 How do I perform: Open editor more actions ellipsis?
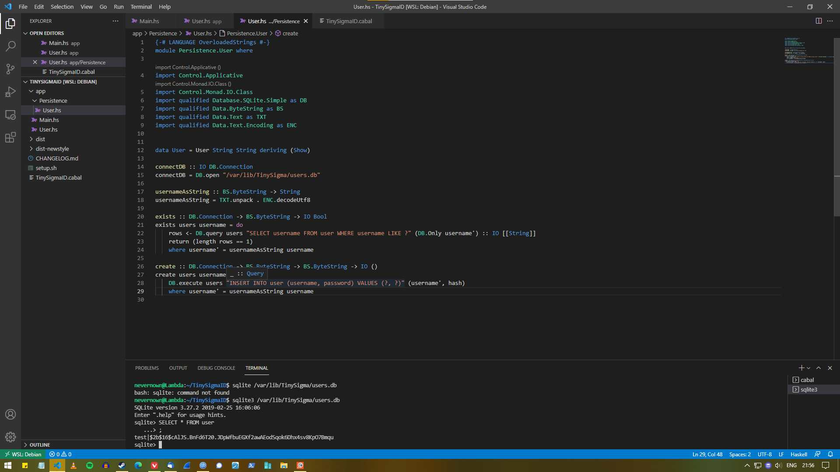(x=830, y=21)
